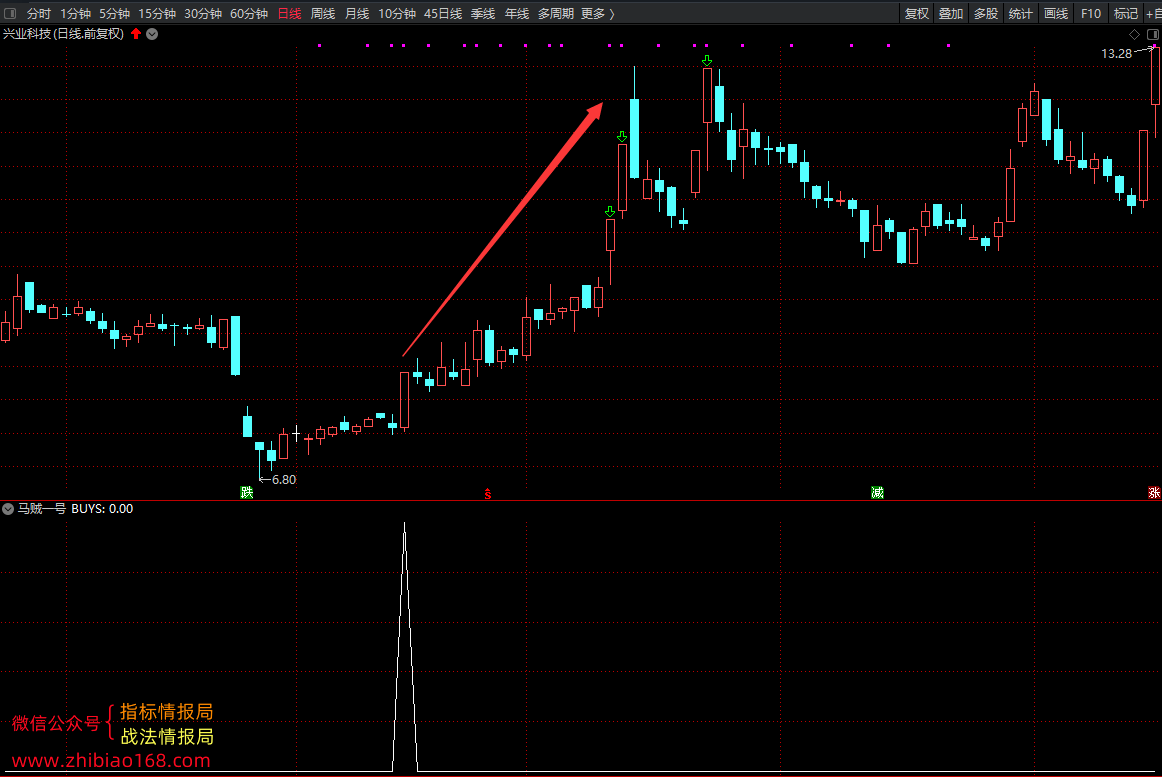1162x777 pixels.
Task: Select the 60分钟 period
Action: pyautogui.click(x=249, y=13)
